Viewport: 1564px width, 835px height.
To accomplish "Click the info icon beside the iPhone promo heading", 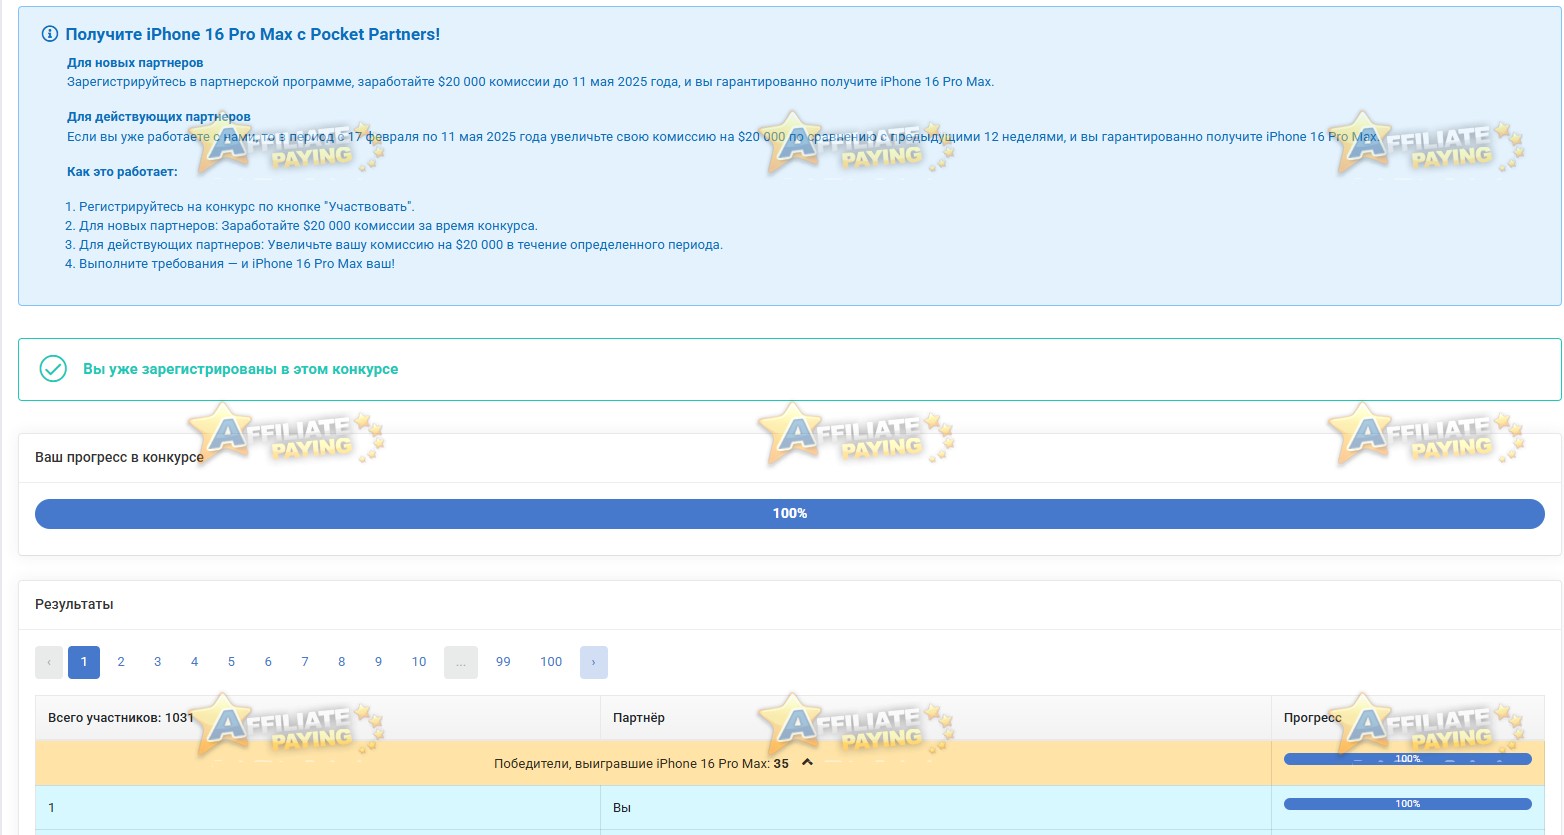I will click(49, 34).
